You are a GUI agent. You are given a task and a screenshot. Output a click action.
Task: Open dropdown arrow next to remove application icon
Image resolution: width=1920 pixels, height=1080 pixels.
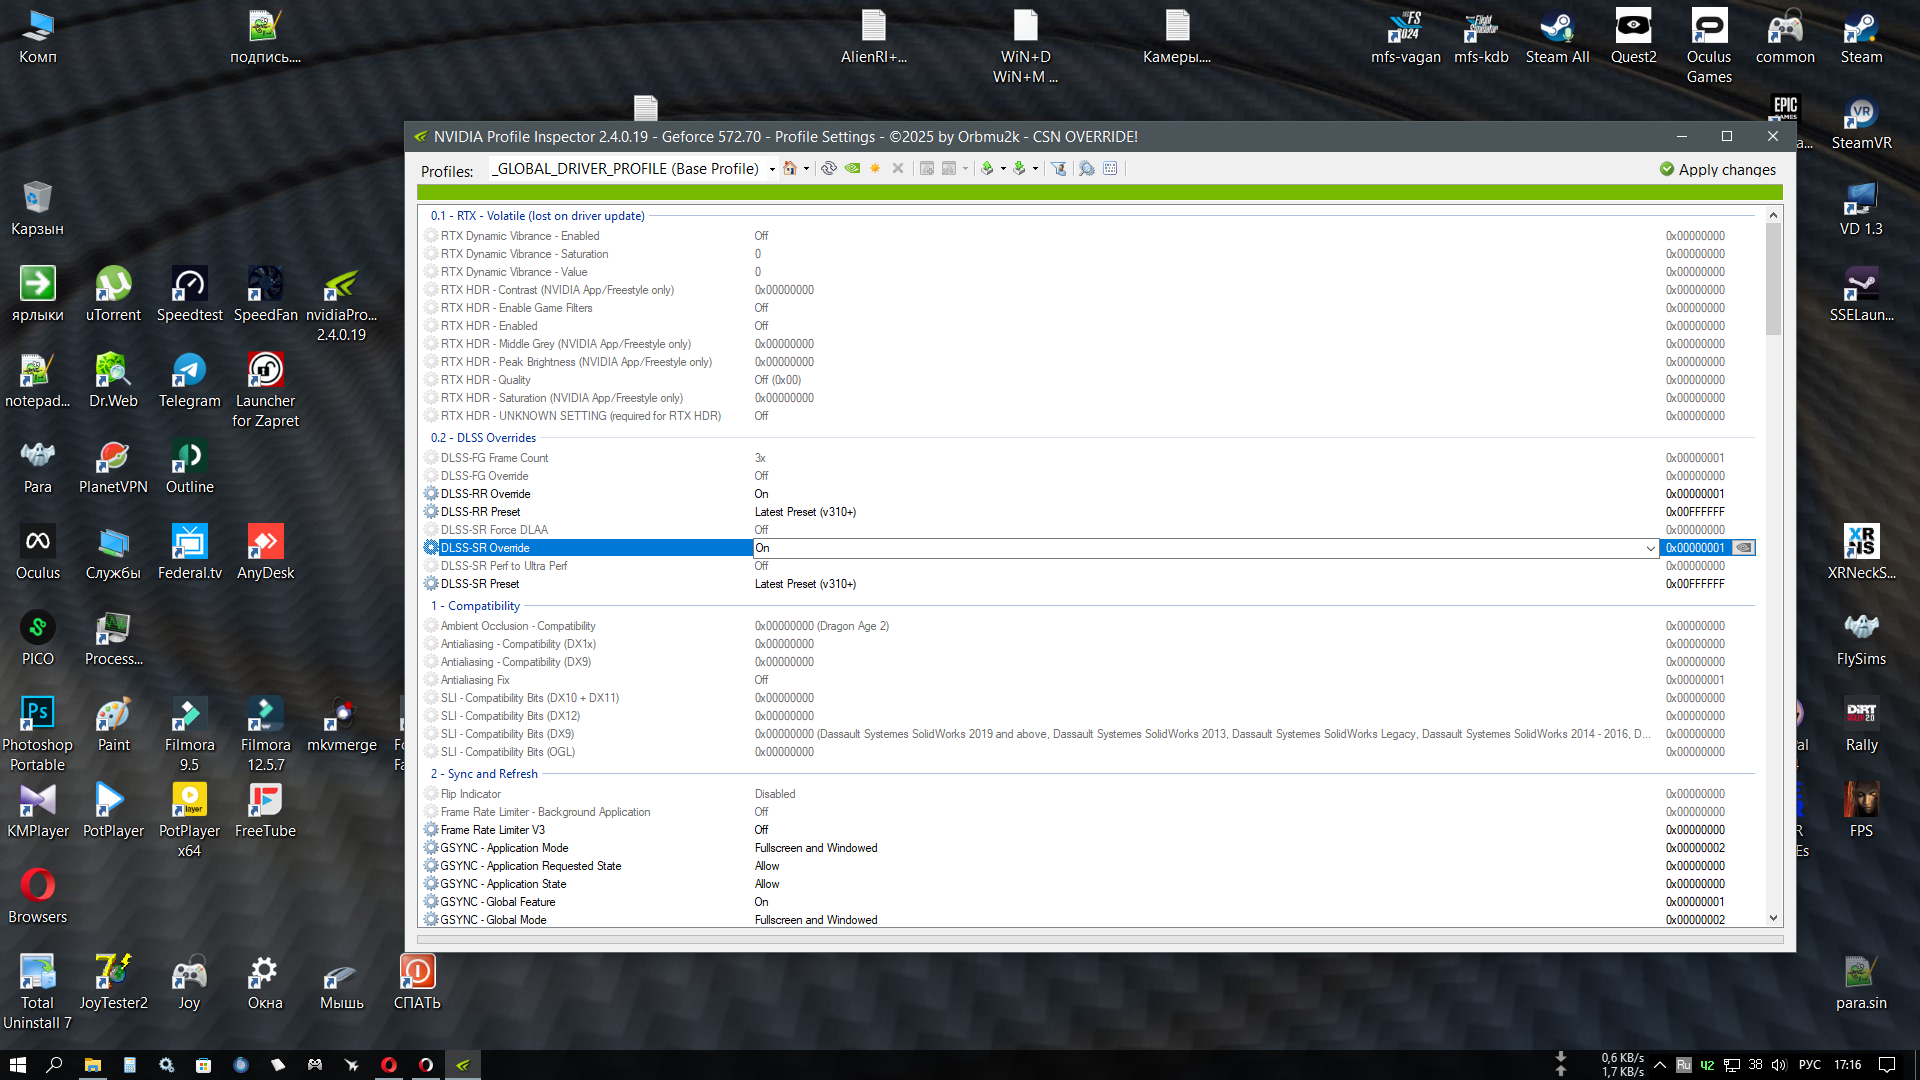pyautogui.click(x=965, y=169)
